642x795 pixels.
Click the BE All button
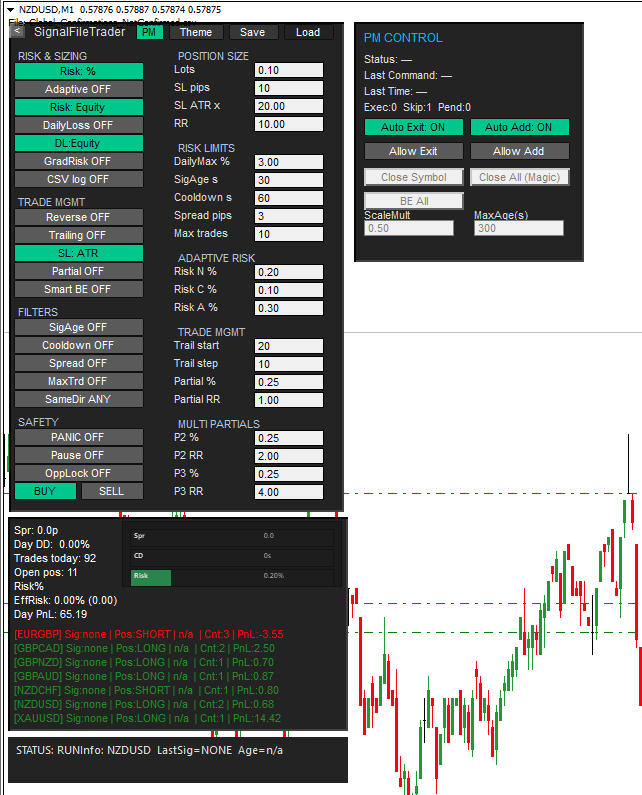[414, 201]
